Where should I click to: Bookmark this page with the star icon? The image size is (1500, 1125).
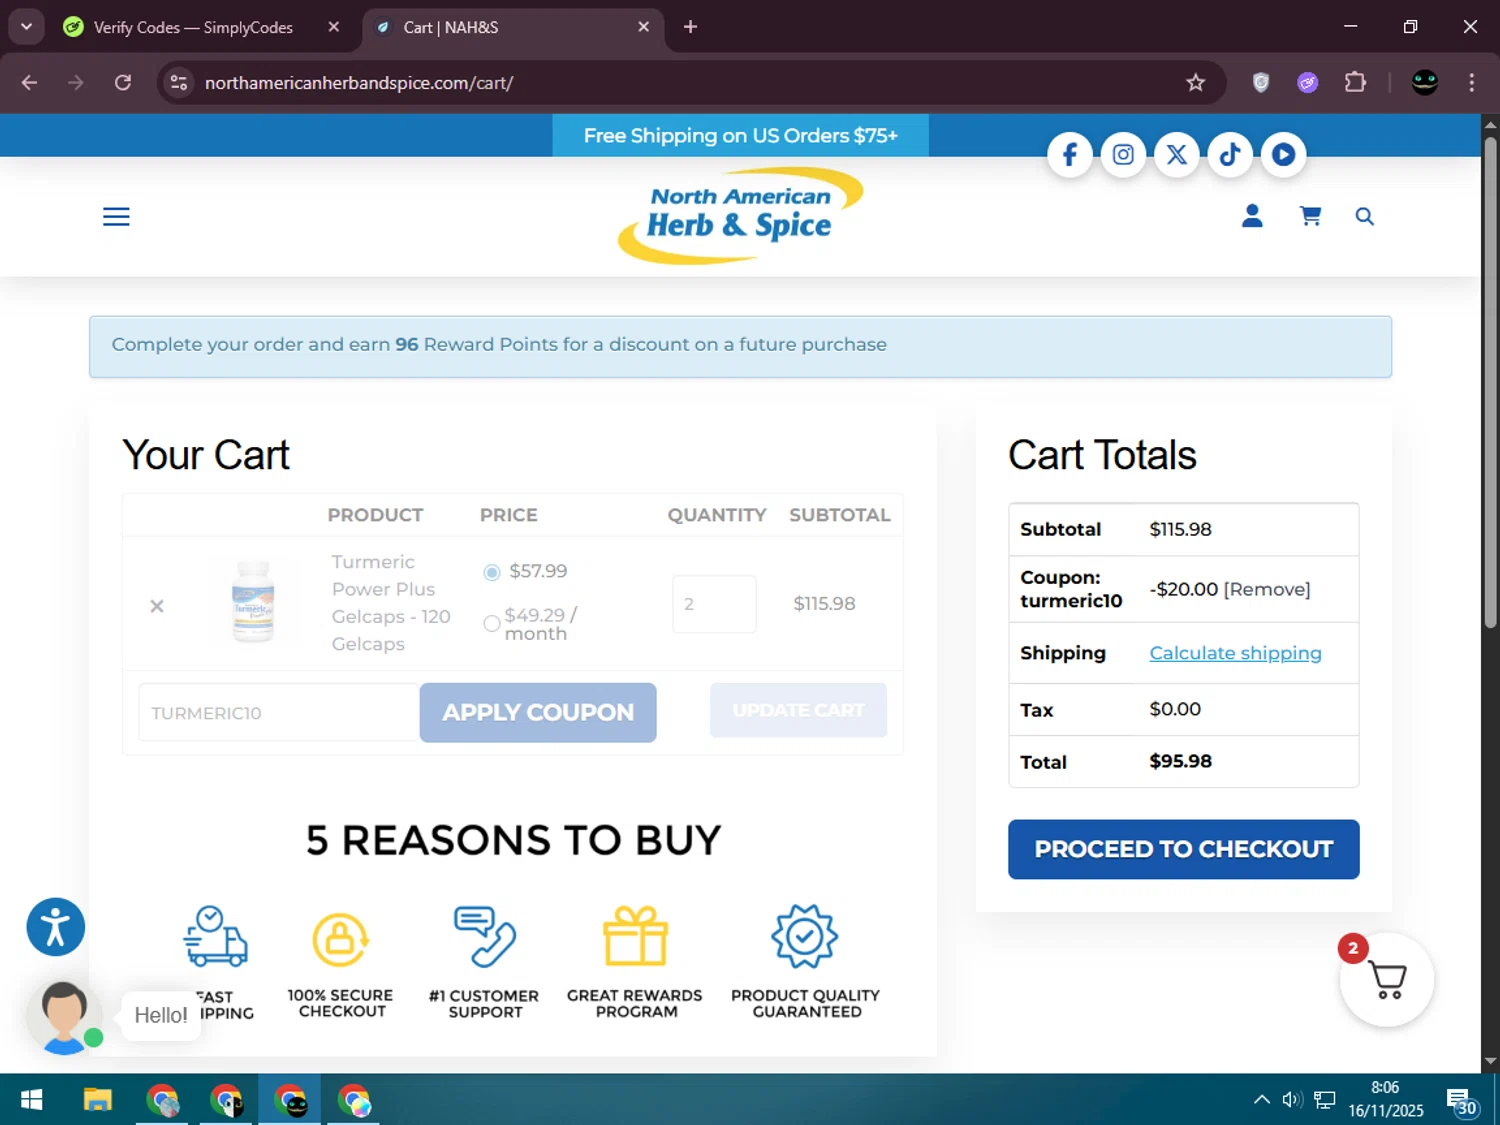tap(1195, 83)
